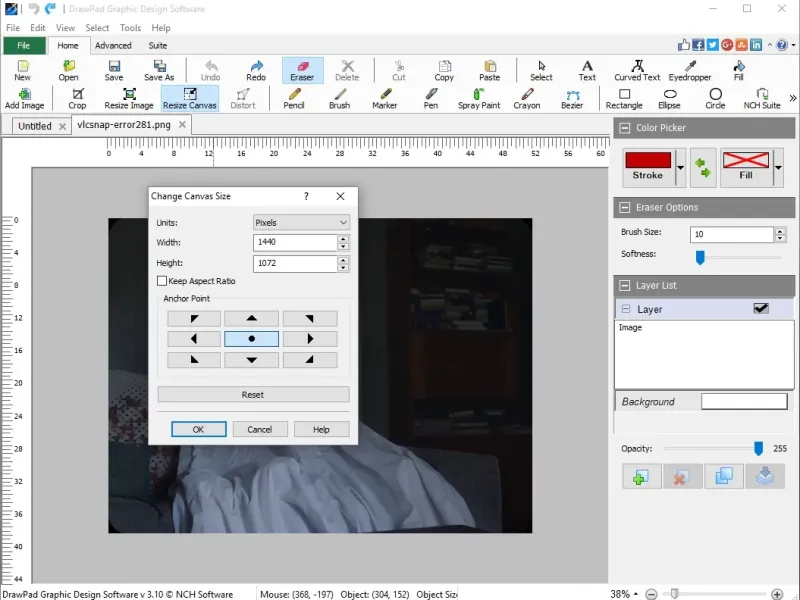Click the green File button
This screenshot has height=600, width=800.
coord(24,45)
